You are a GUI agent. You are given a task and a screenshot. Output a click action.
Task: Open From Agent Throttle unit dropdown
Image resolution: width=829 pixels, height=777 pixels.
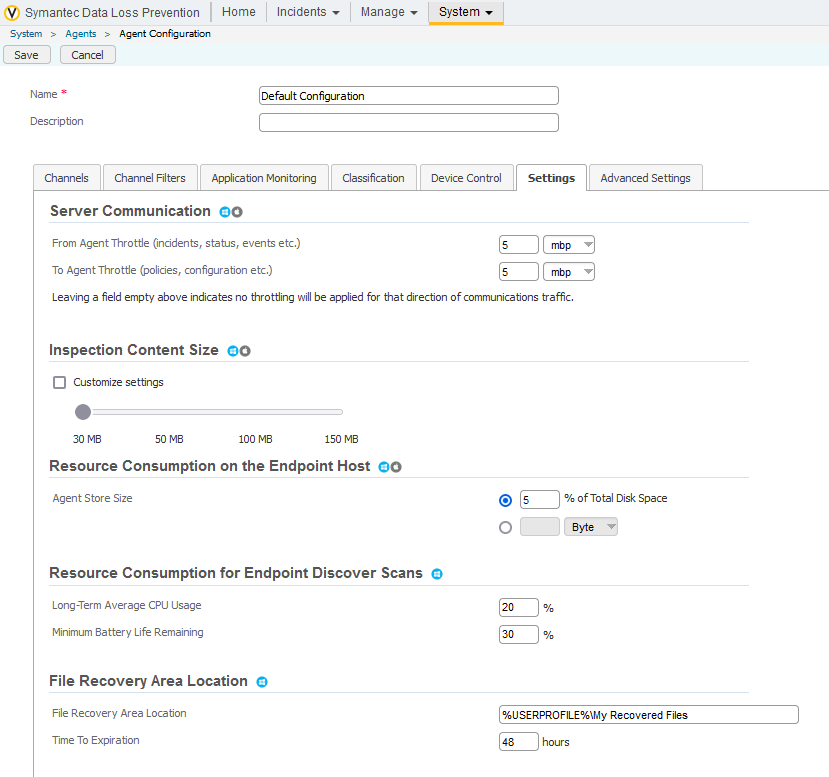(x=569, y=244)
